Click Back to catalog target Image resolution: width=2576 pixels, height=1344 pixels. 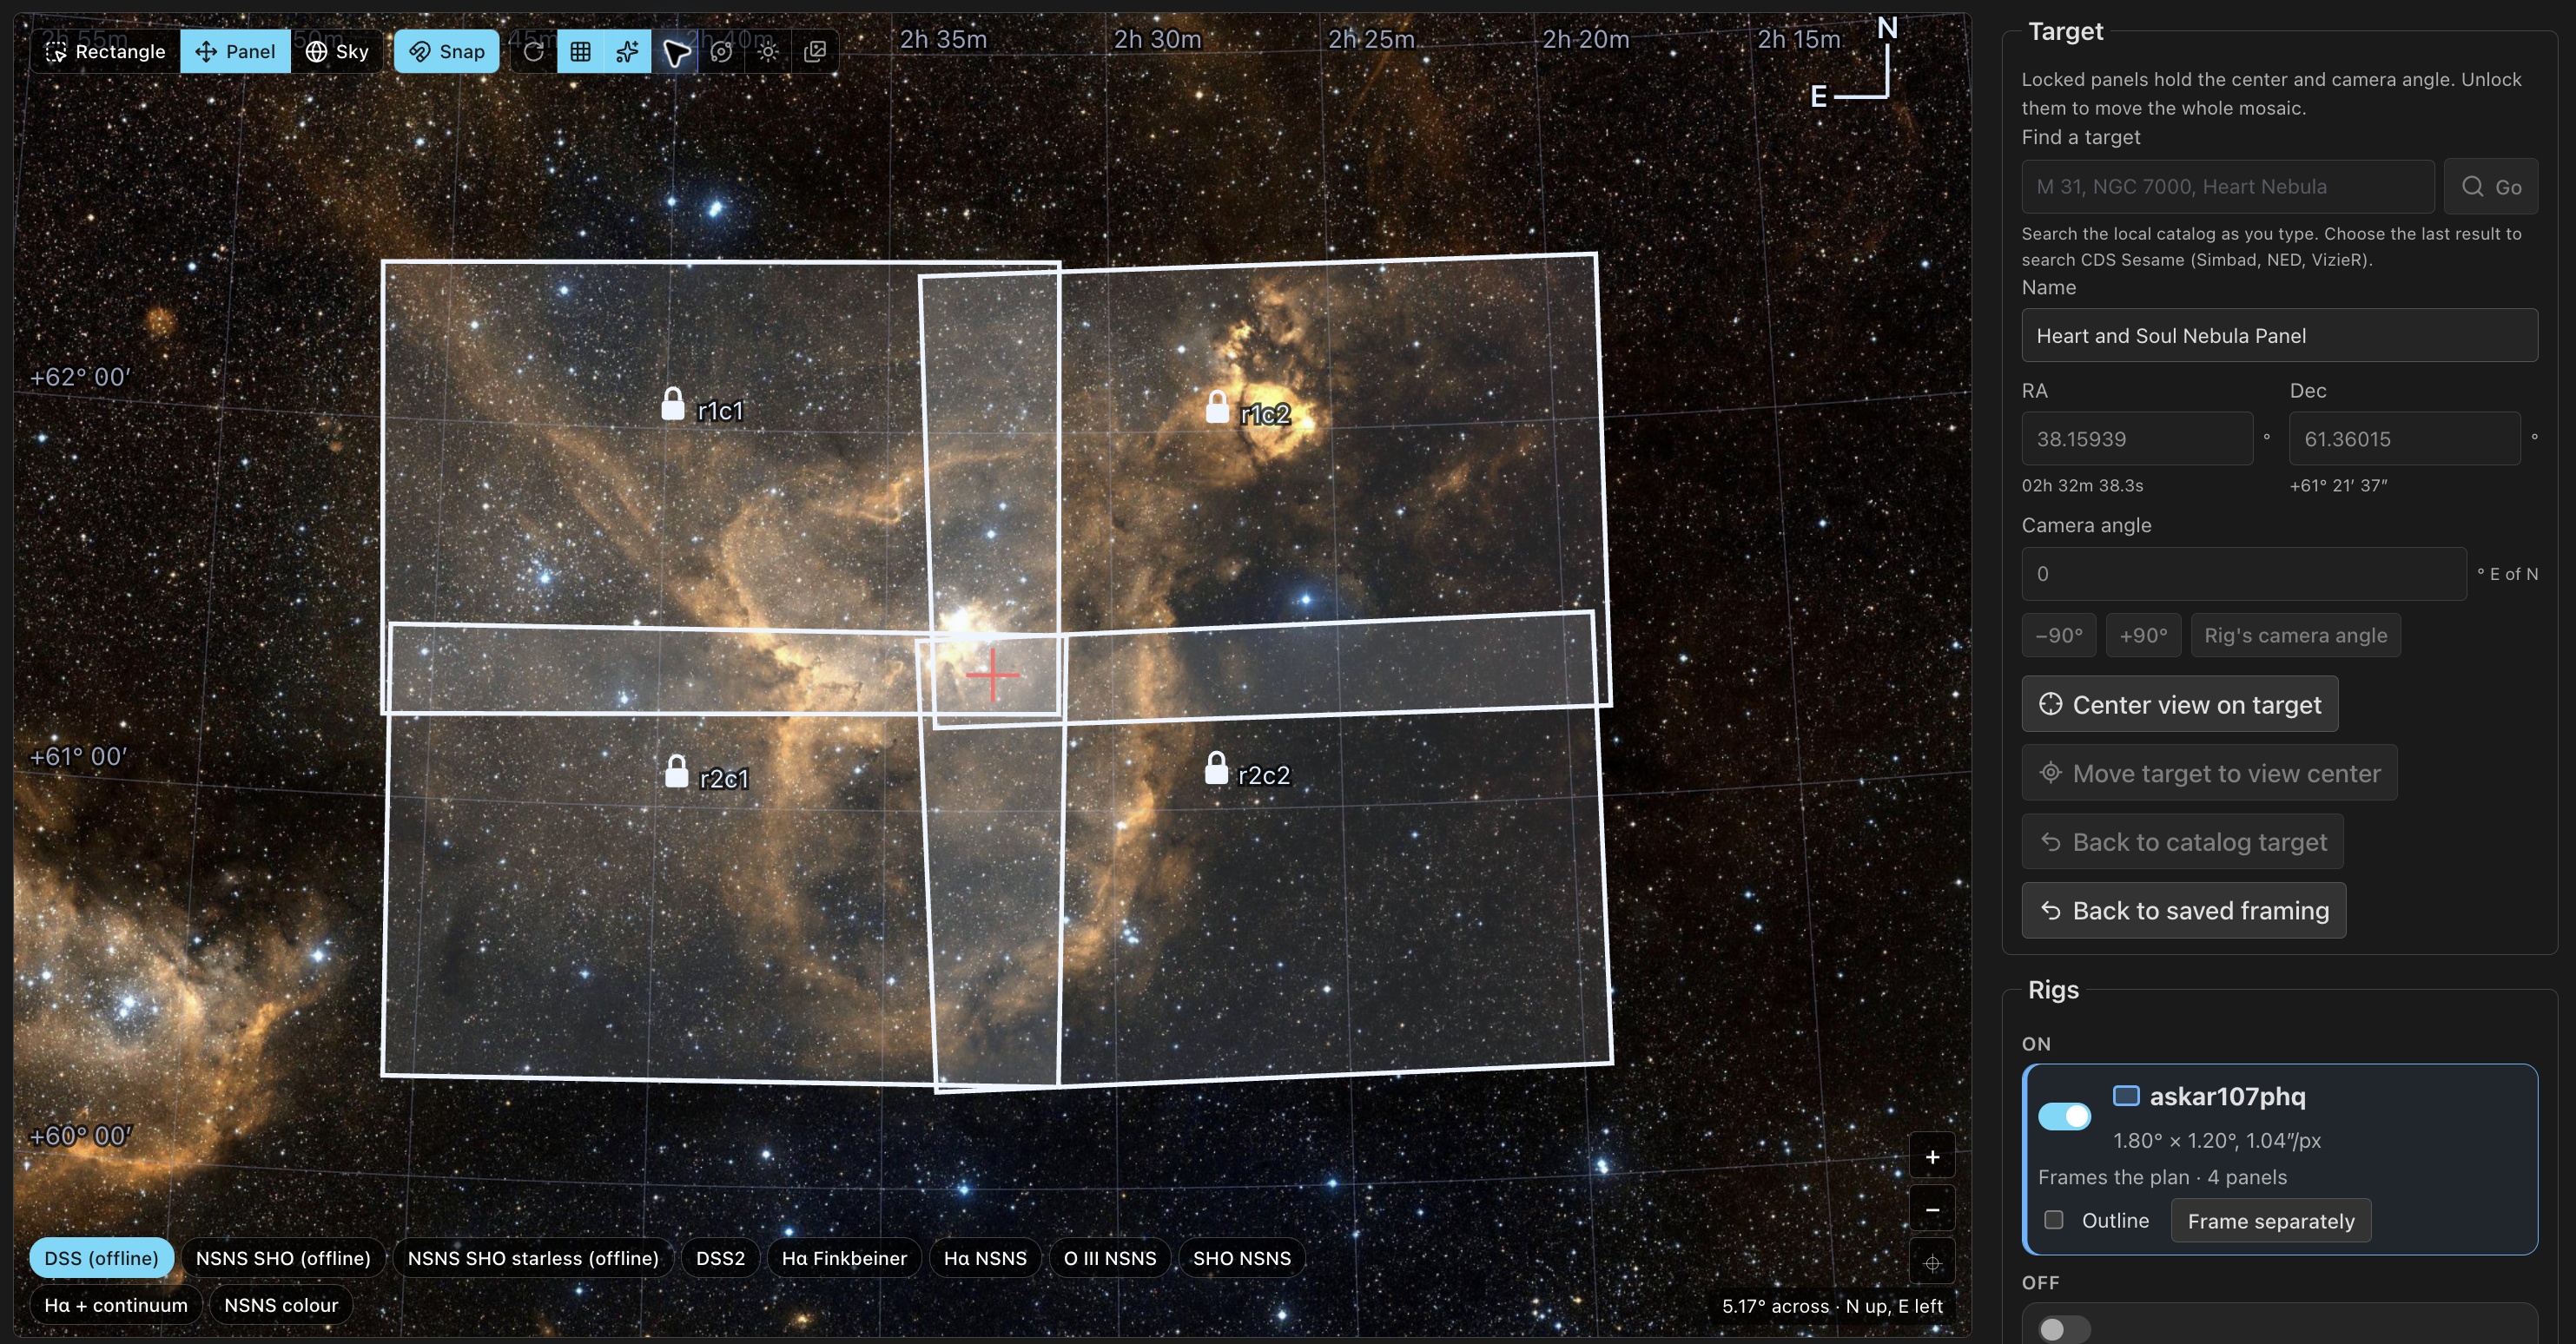click(2182, 842)
